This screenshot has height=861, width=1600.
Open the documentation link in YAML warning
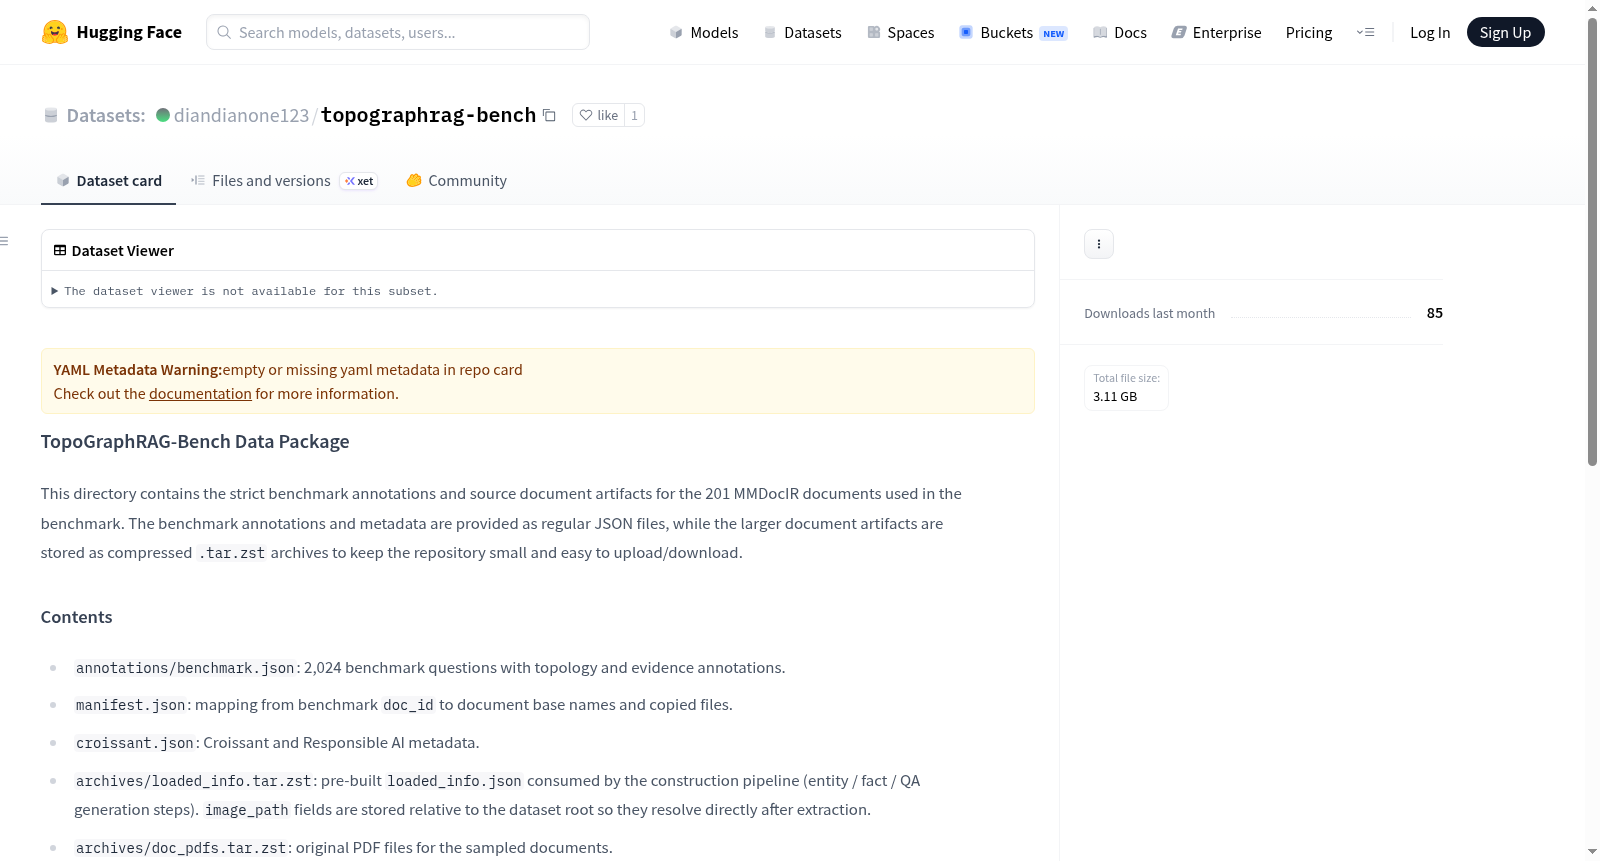pos(200,394)
